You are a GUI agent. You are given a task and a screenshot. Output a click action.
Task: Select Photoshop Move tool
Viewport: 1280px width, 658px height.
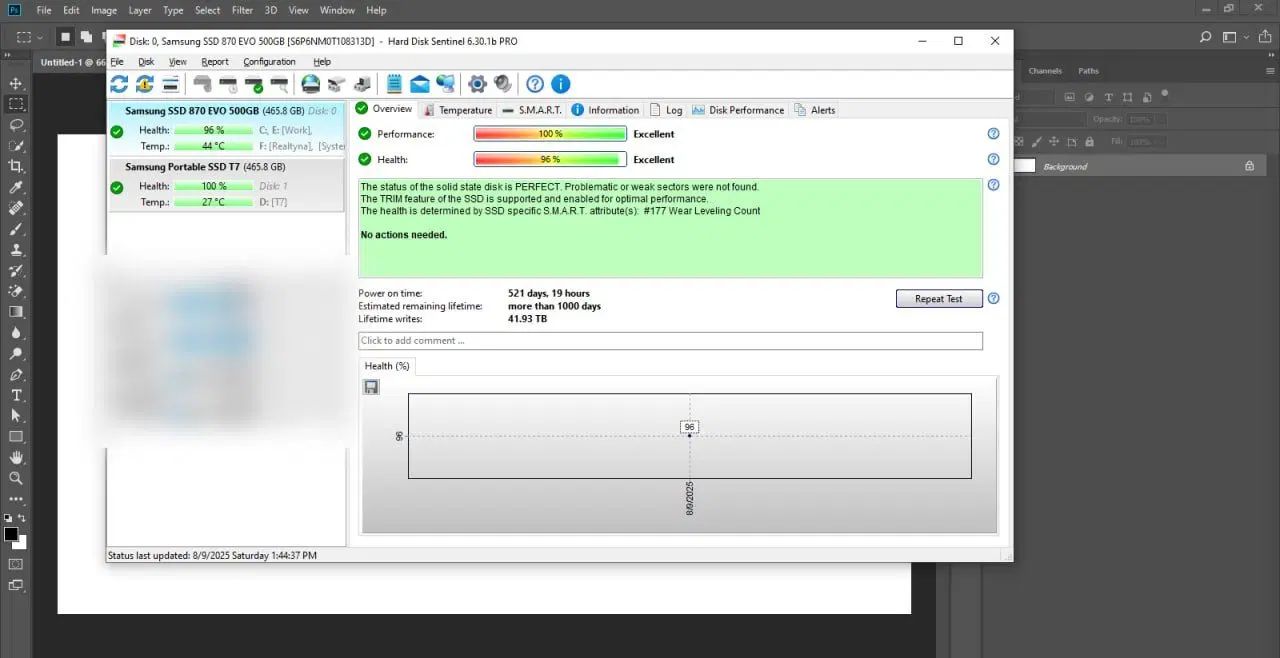coord(16,83)
